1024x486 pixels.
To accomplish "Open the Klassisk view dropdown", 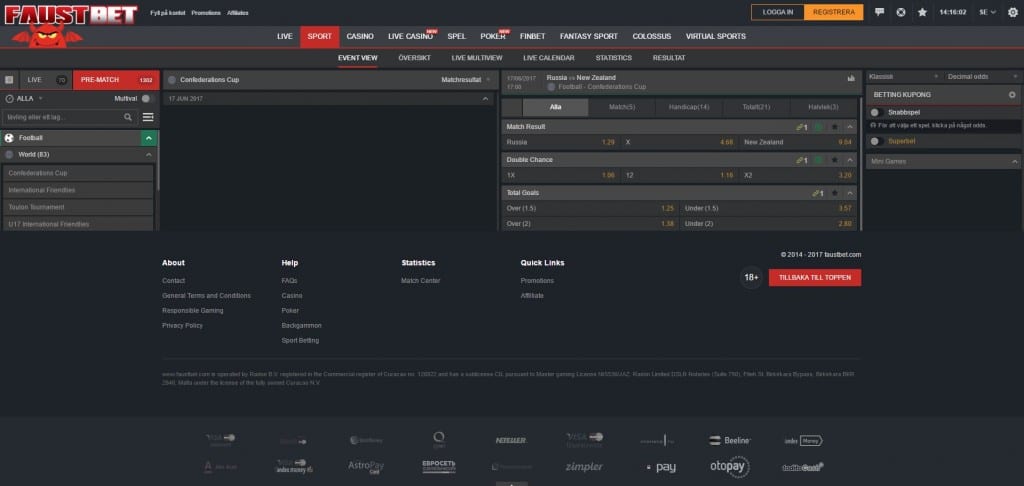I will (903, 76).
